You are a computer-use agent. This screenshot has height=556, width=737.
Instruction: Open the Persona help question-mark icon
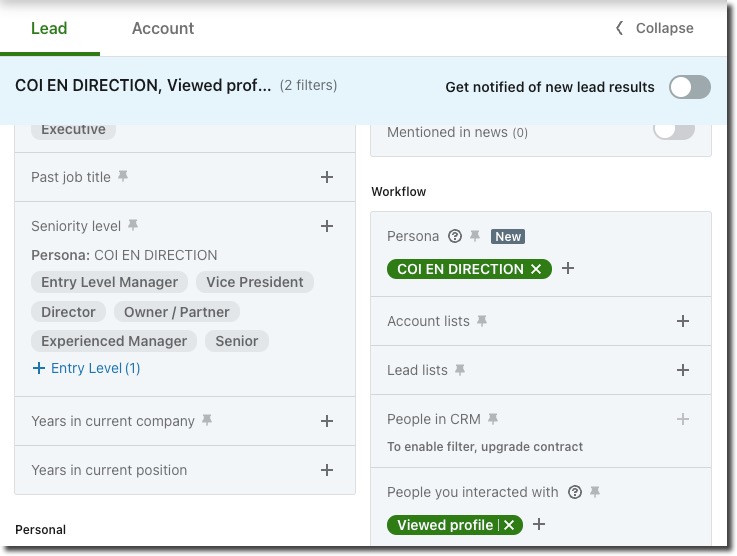pos(455,236)
